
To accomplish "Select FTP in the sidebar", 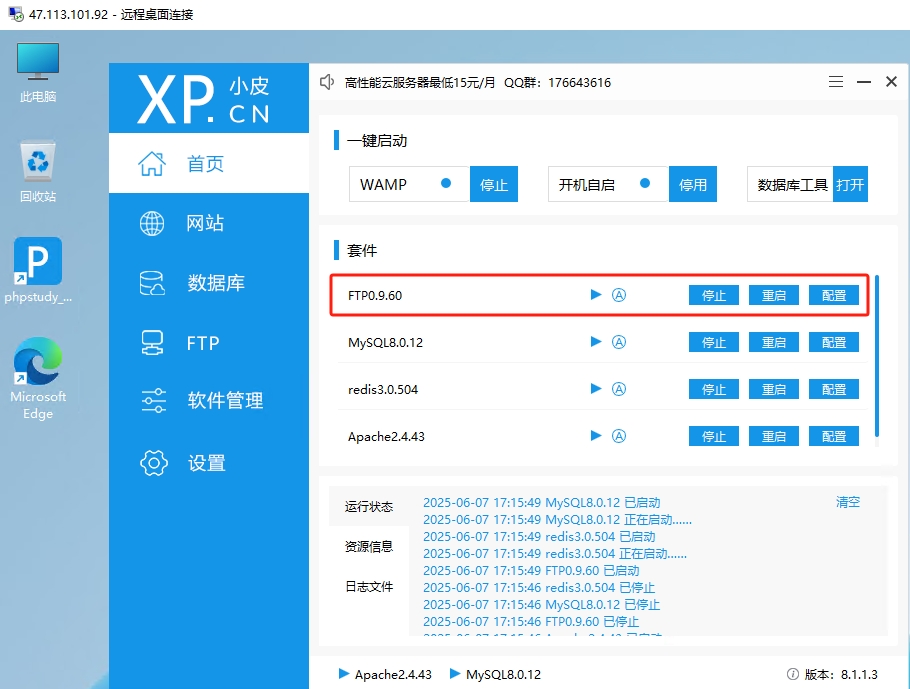I will click(x=209, y=343).
